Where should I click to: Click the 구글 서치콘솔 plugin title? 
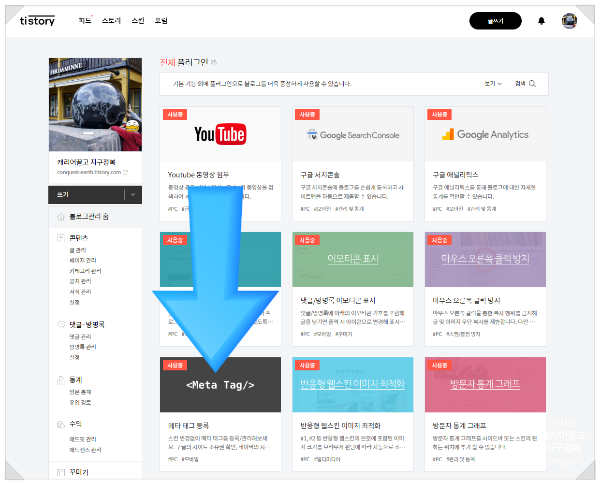point(320,175)
